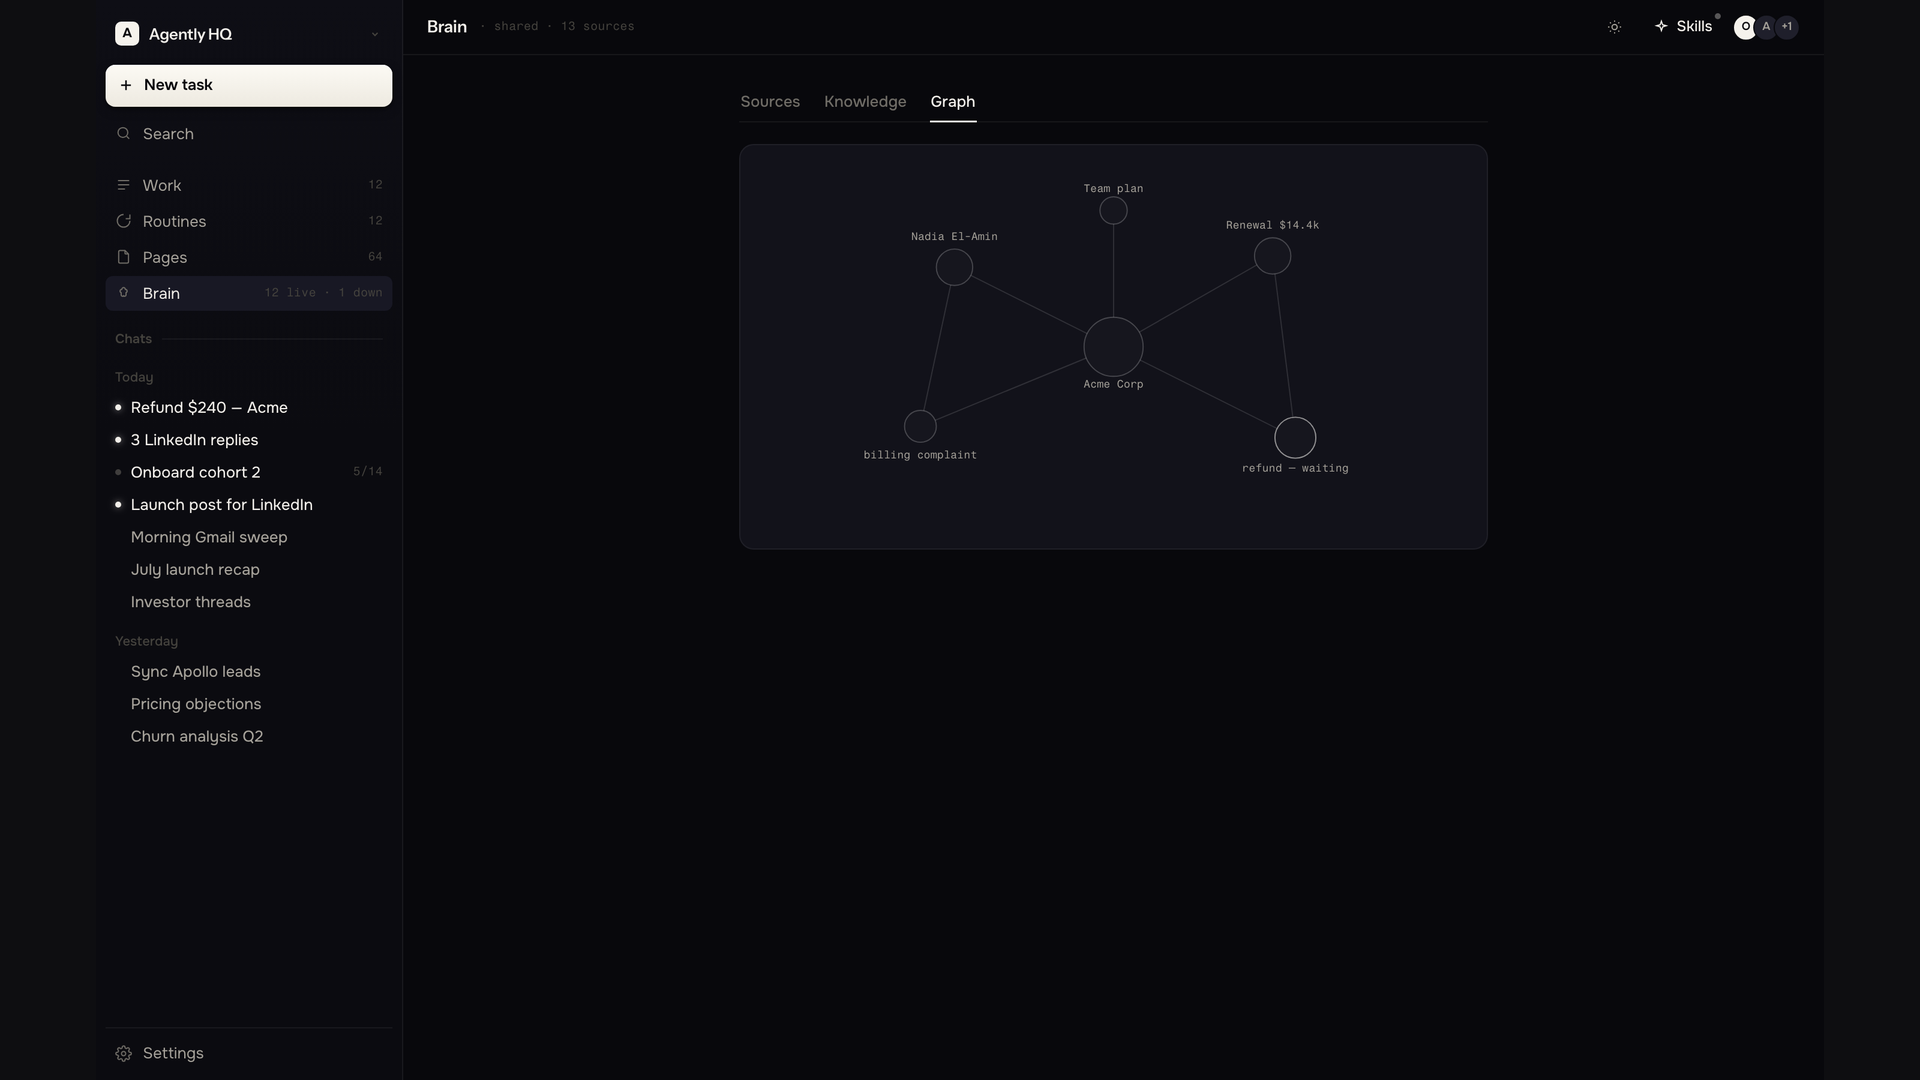This screenshot has width=1920, height=1080.
Task: Open the 3 LinkedIn replies chat
Action: tap(249, 440)
